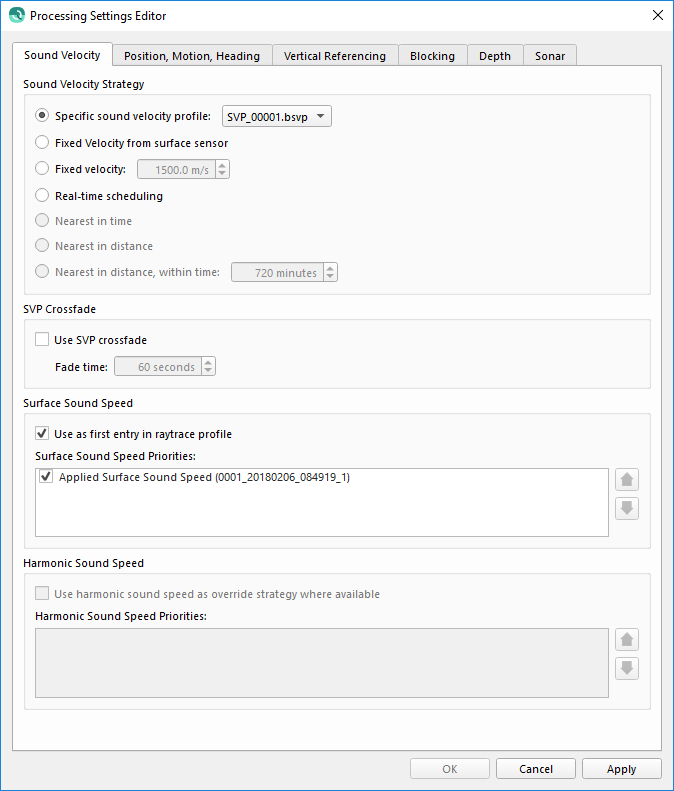
Task: Switch to the Sound Velocity tab
Action: (62, 55)
